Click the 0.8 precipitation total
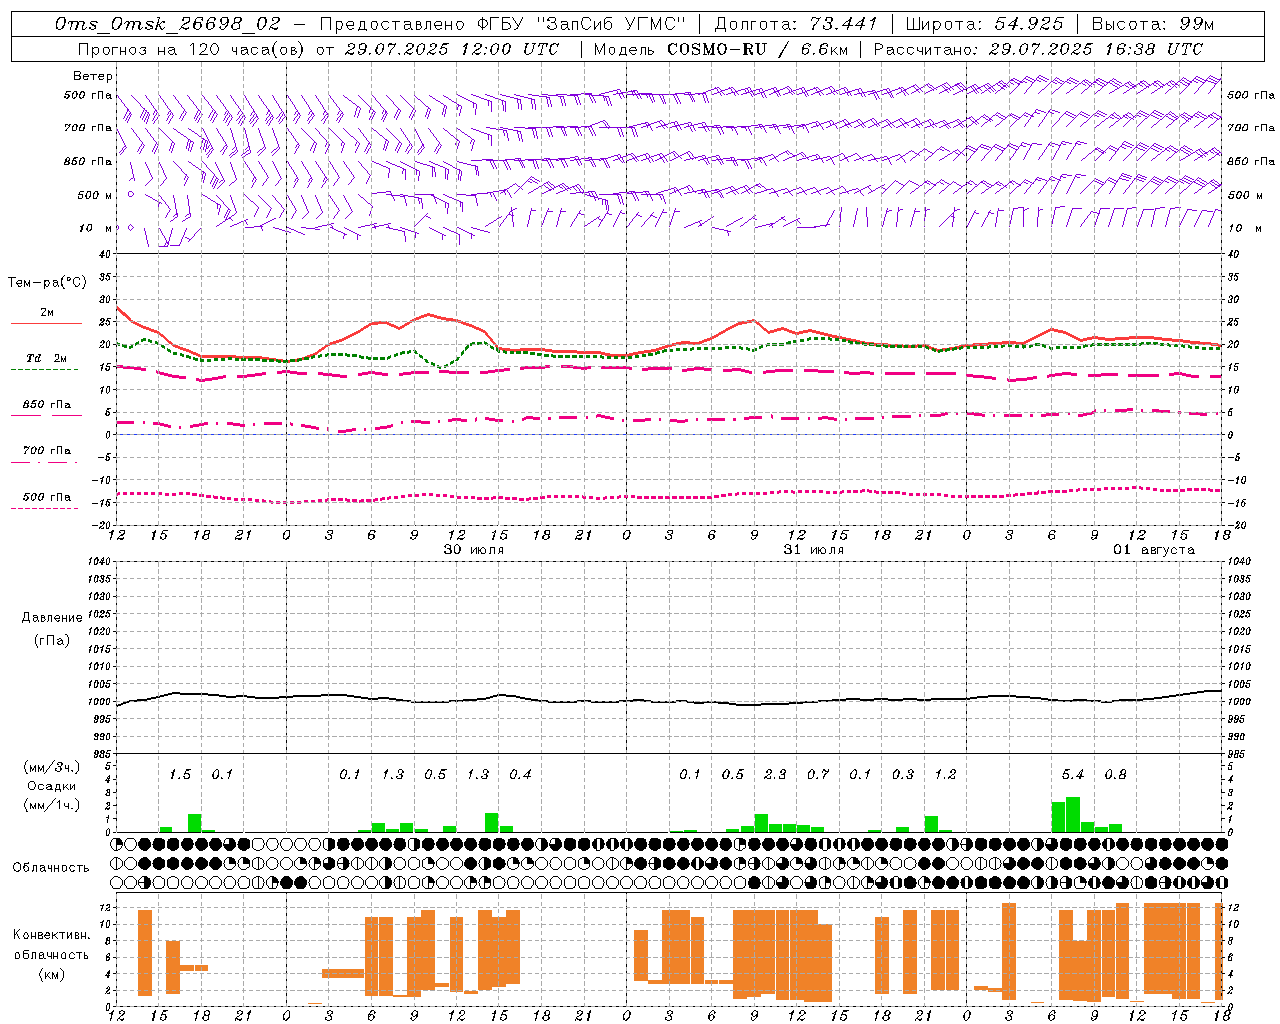This screenshot has height=1024, width=1280. pyautogui.click(x=1115, y=774)
